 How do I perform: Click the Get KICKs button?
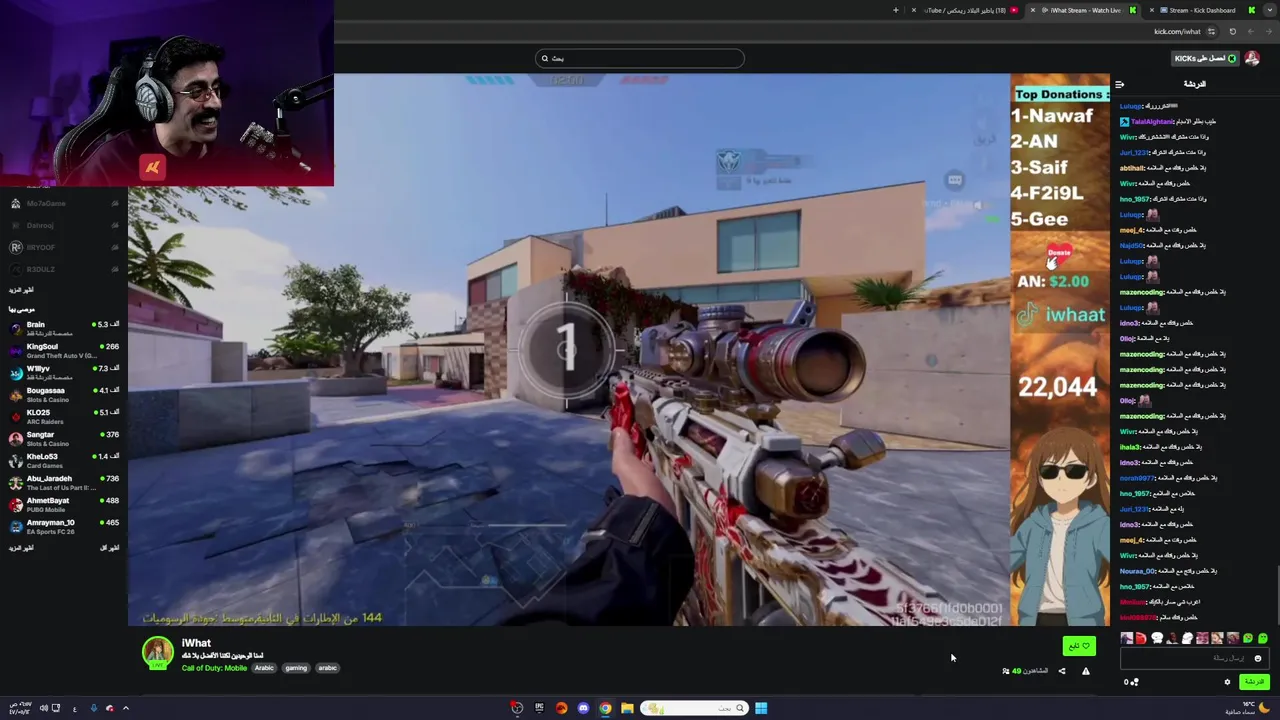1205,58
